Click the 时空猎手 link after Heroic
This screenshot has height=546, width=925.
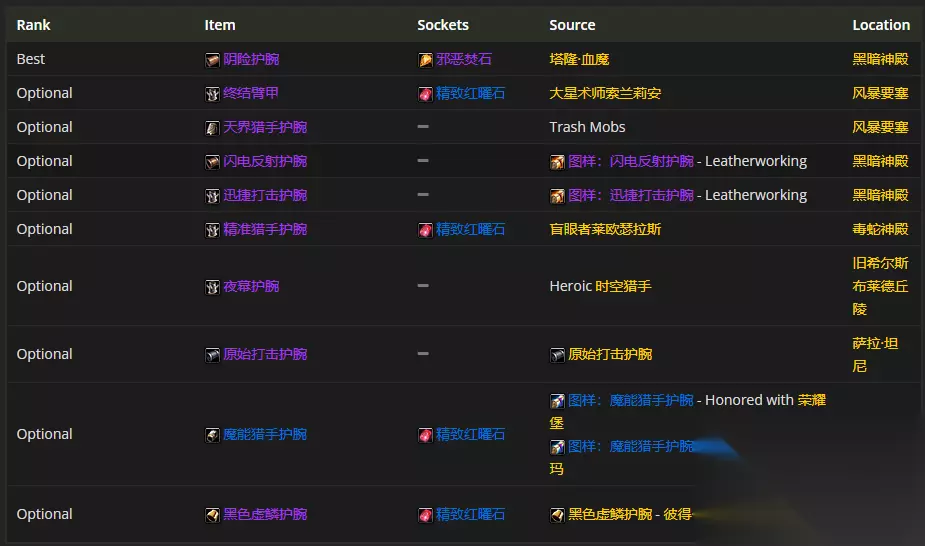623,287
